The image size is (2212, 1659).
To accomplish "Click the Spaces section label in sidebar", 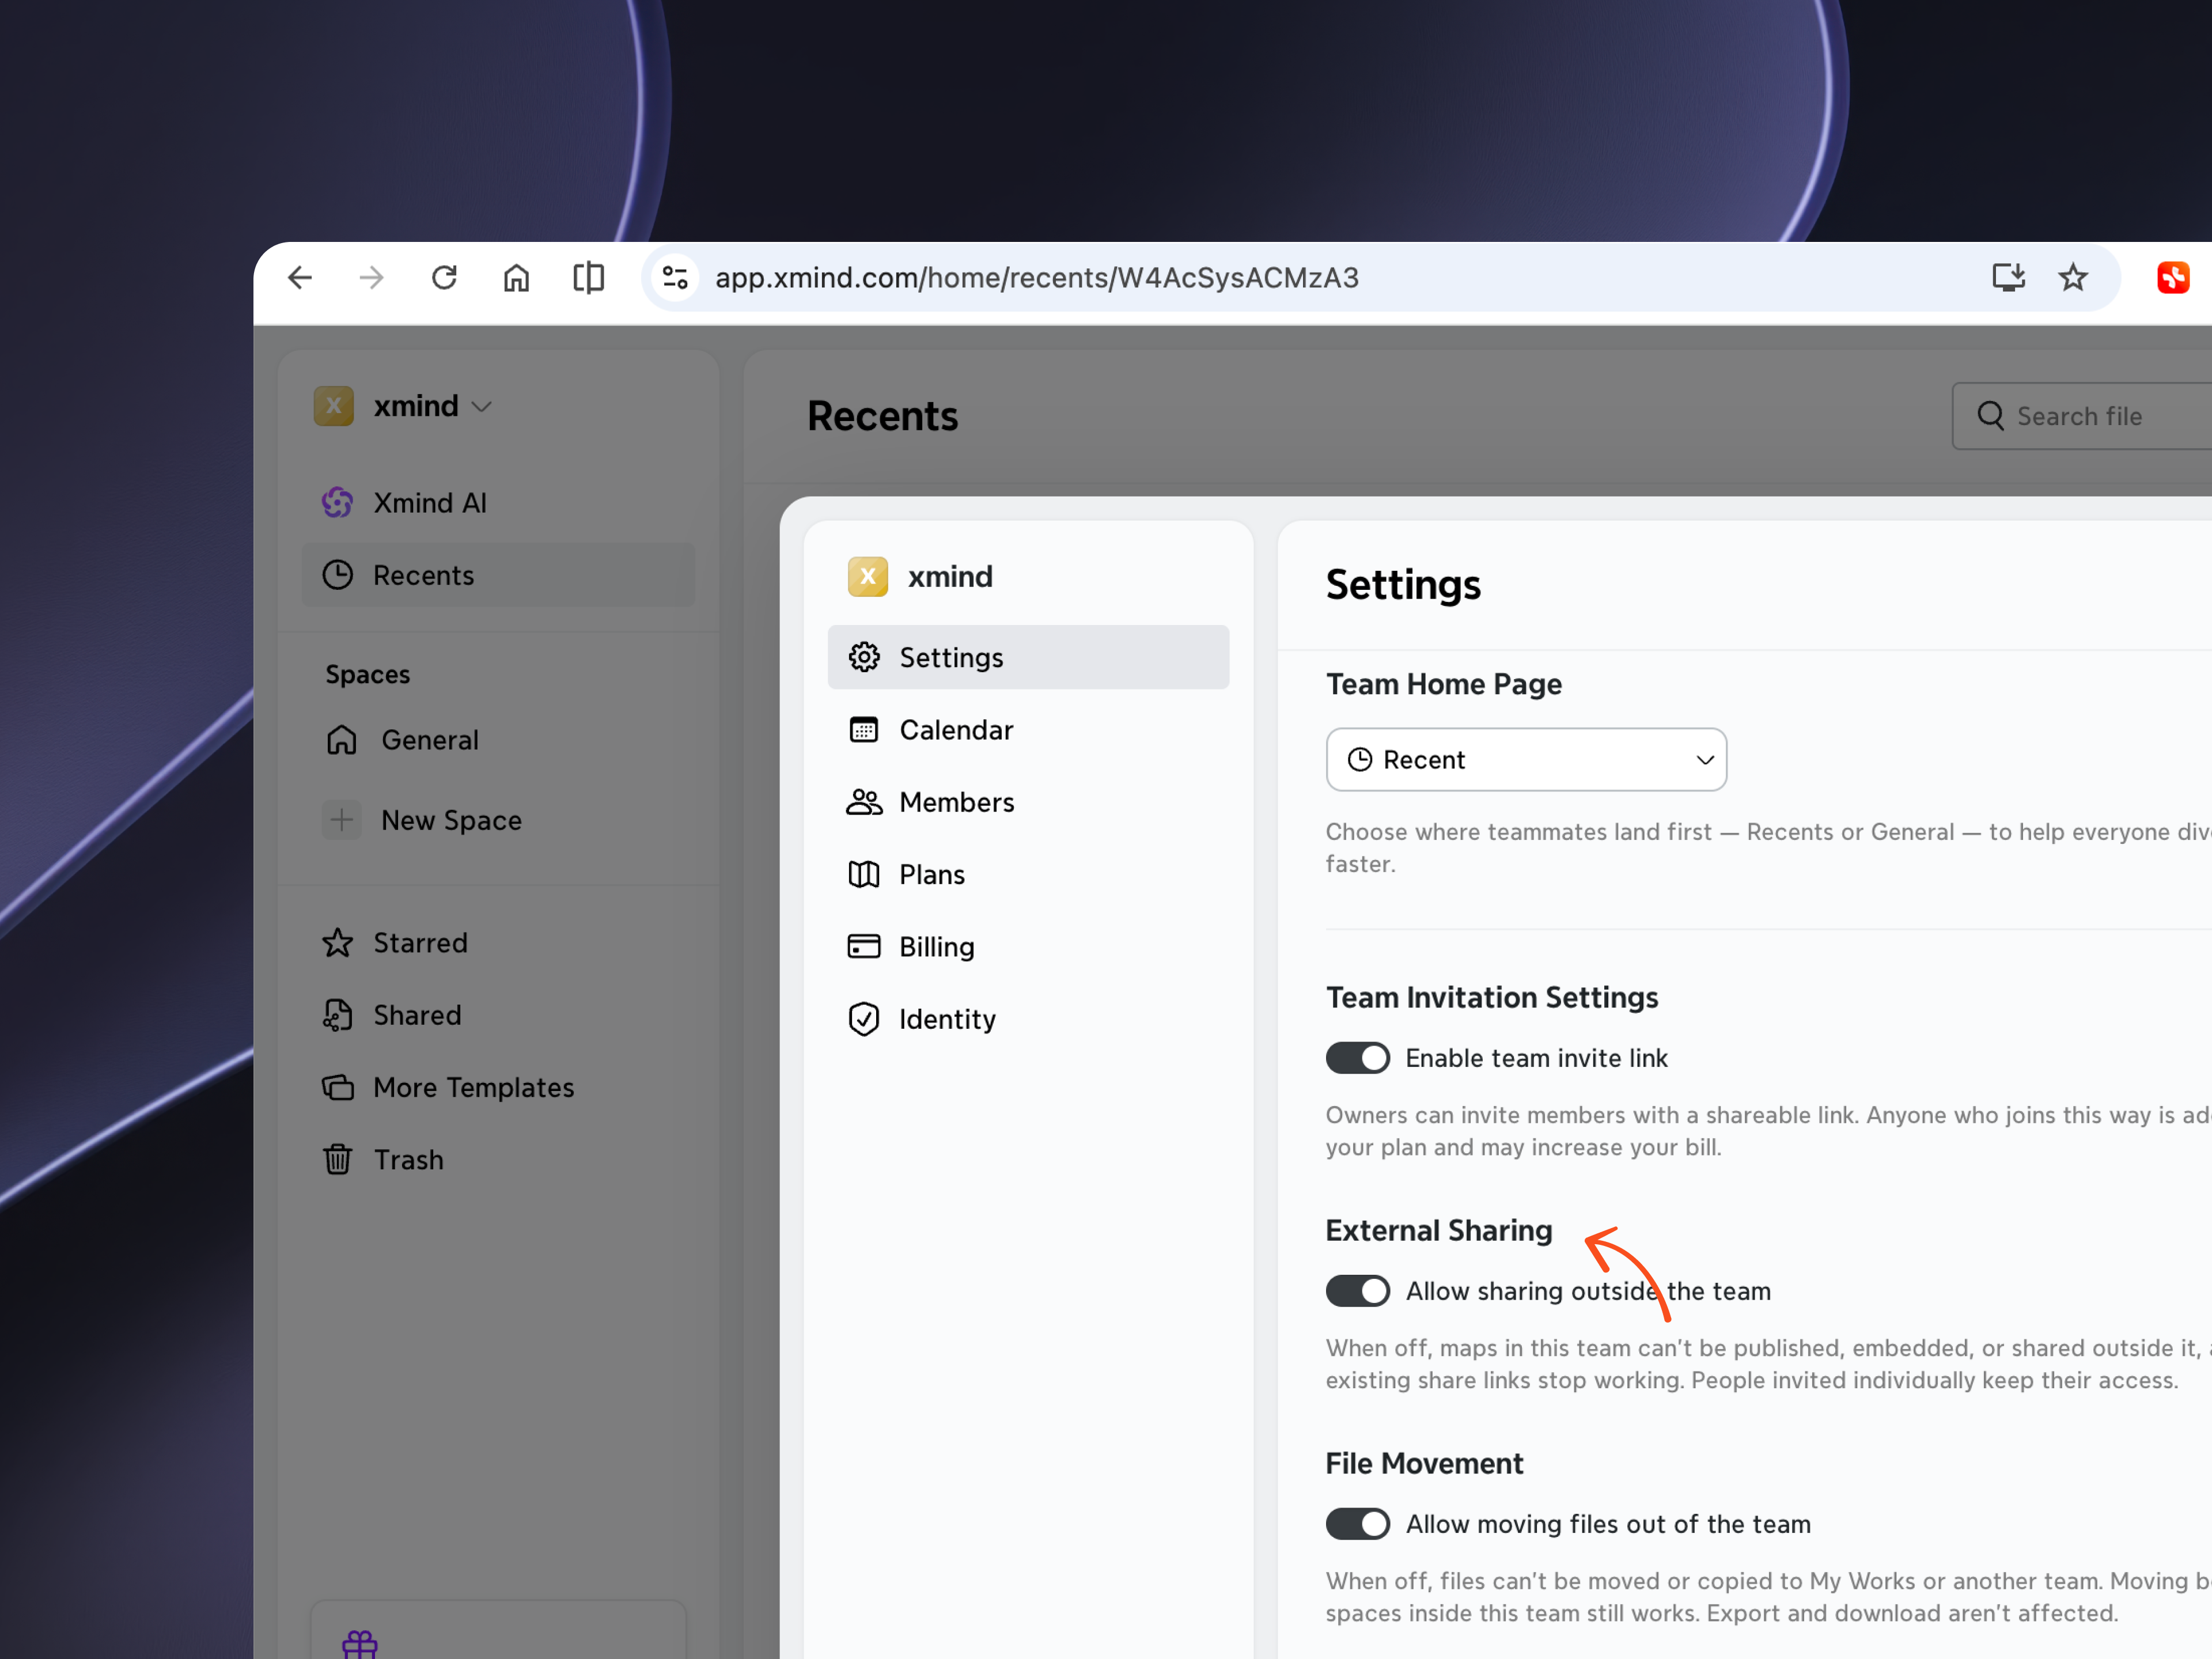I will pyautogui.click(x=368, y=674).
